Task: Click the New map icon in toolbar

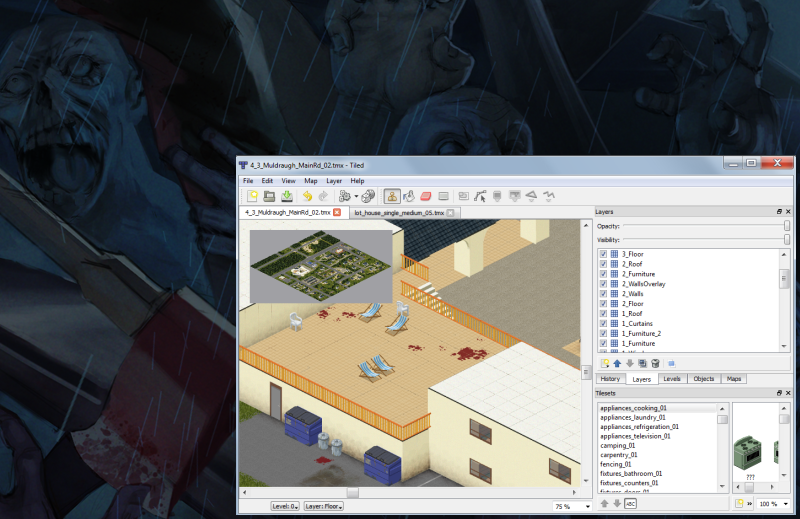Action: coord(252,196)
